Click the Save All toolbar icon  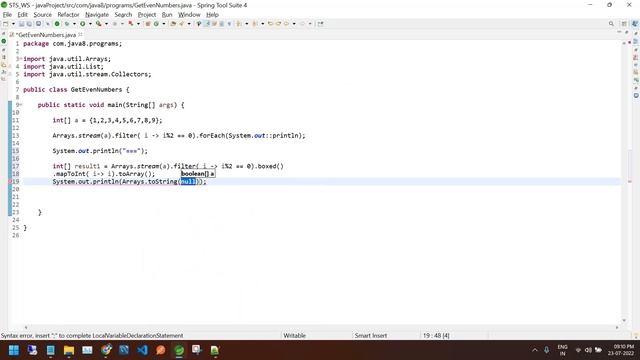point(29,24)
